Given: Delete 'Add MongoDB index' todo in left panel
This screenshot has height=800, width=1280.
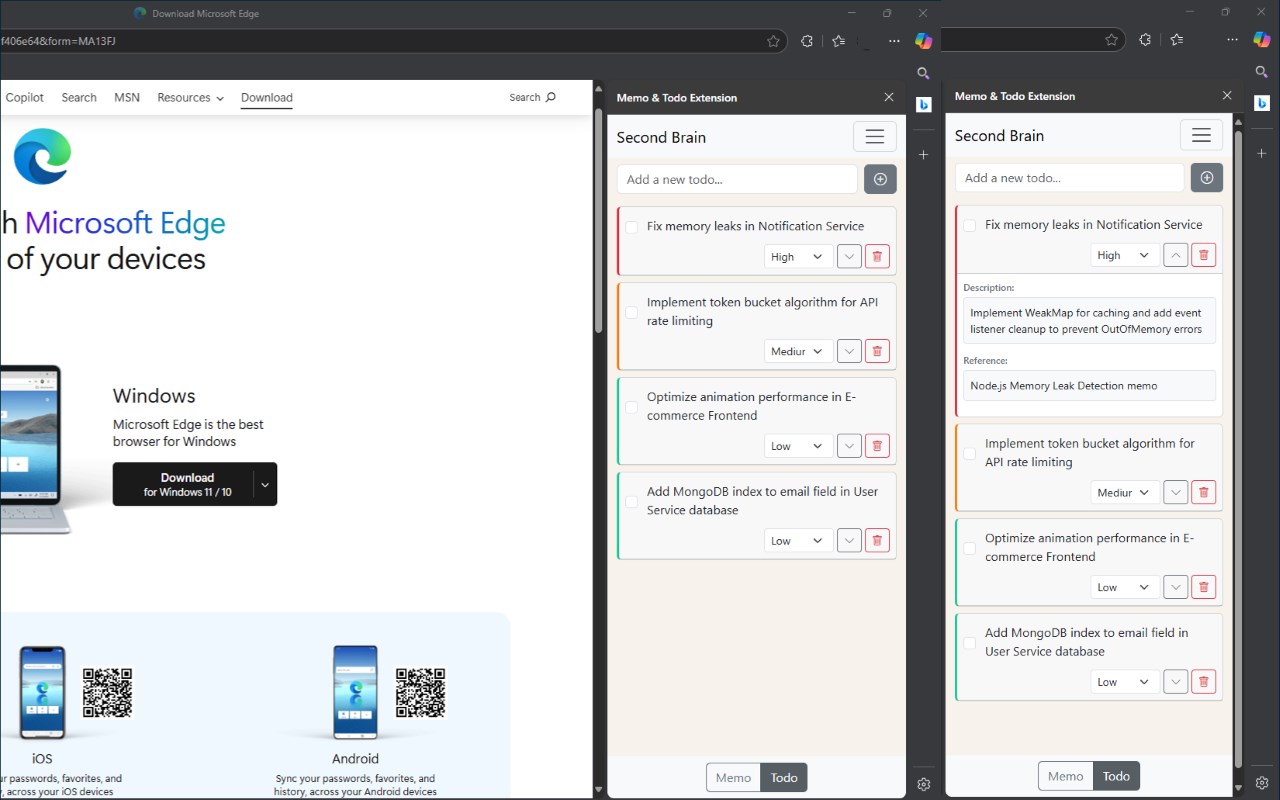Looking at the screenshot, I should [x=877, y=540].
